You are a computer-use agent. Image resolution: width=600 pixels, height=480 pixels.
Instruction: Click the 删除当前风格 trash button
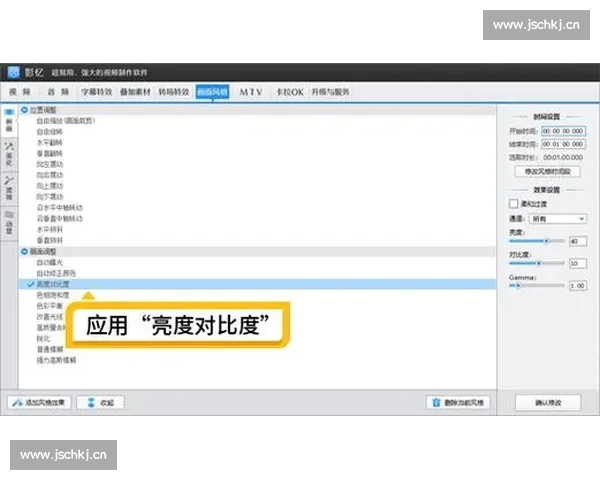pyautogui.click(x=458, y=403)
